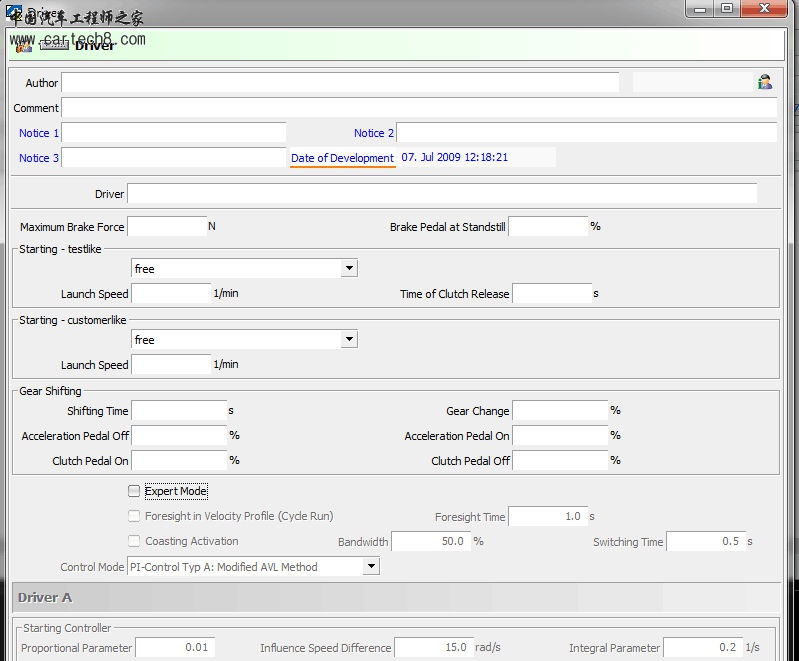Viewport: 799px width, 661px height.
Task: Enable the Expert Mode checkbox
Action: pyautogui.click(x=134, y=491)
